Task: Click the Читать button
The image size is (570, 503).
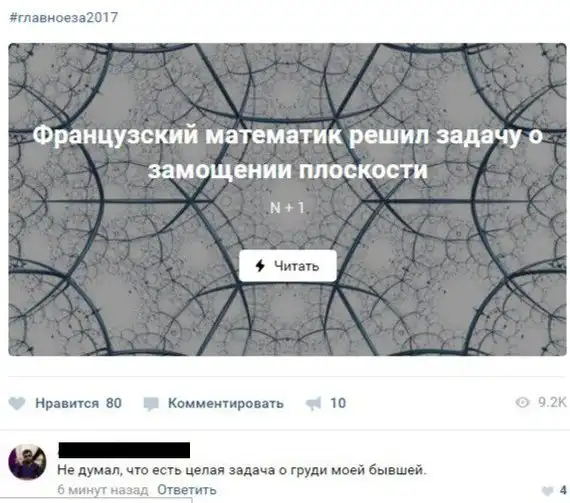Action: click(x=288, y=266)
